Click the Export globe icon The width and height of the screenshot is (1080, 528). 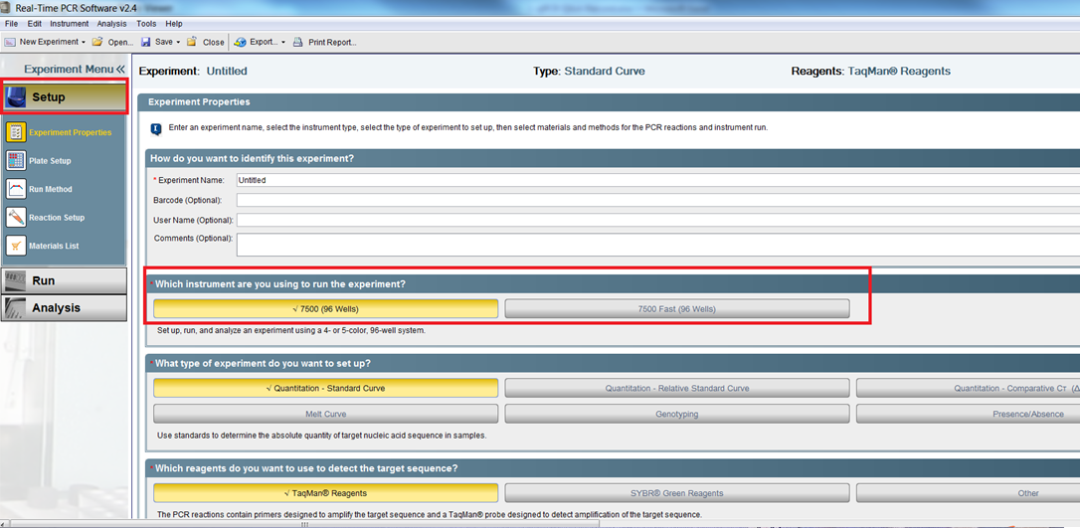pyautogui.click(x=240, y=42)
